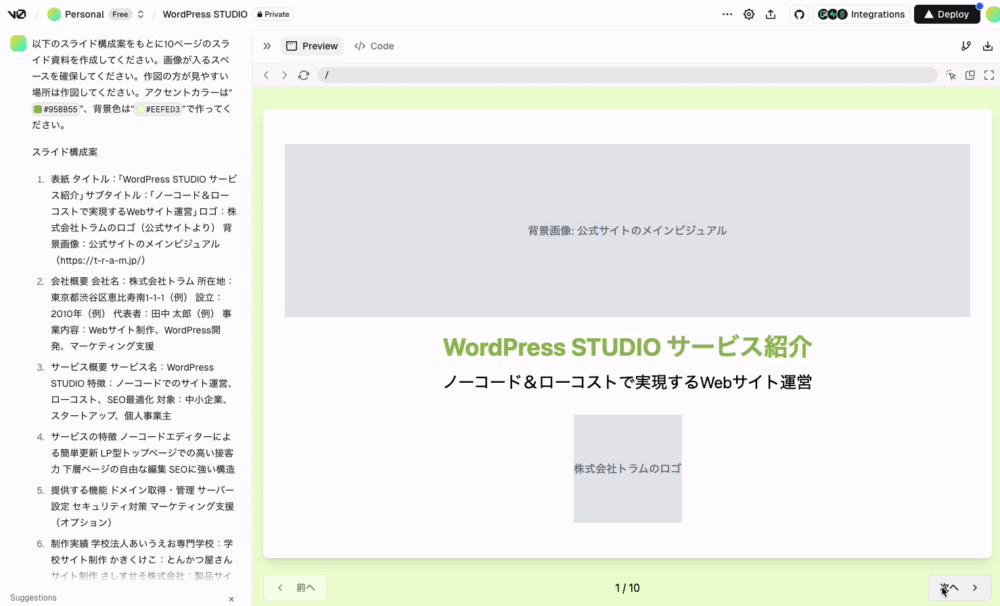Click the Suggestions label
The width and height of the screenshot is (1000, 606).
33,598
